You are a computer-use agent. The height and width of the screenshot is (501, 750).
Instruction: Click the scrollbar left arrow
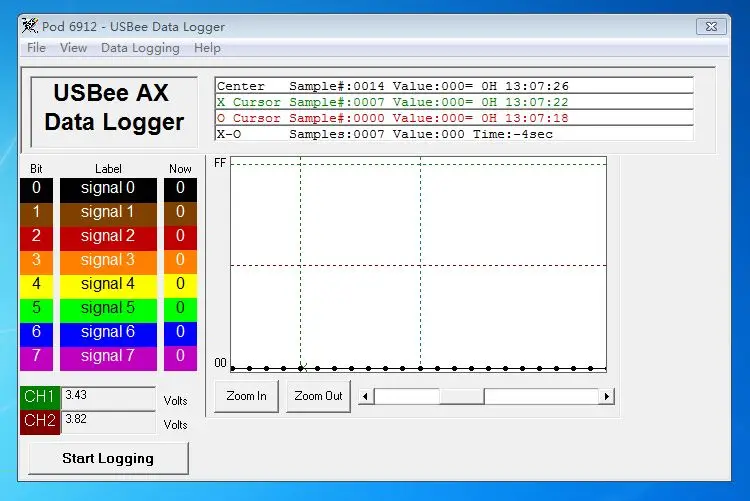click(x=366, y=396)
